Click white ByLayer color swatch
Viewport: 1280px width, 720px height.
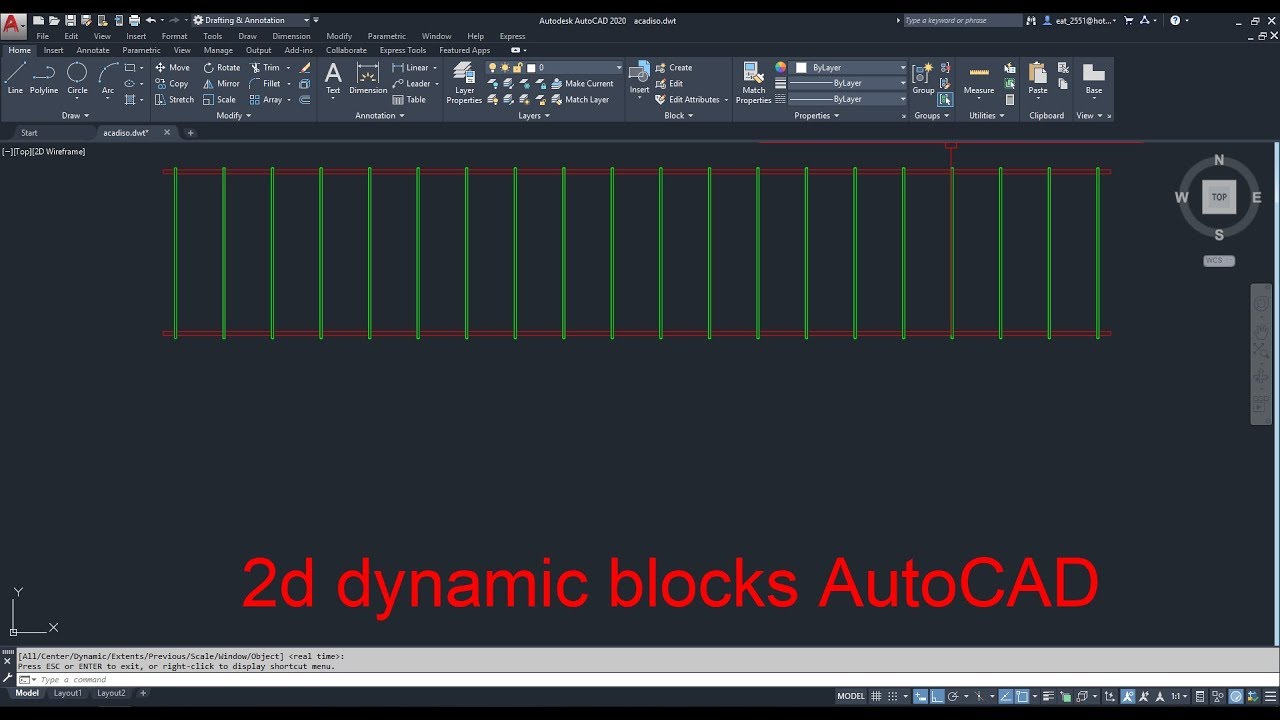[801, 68]
